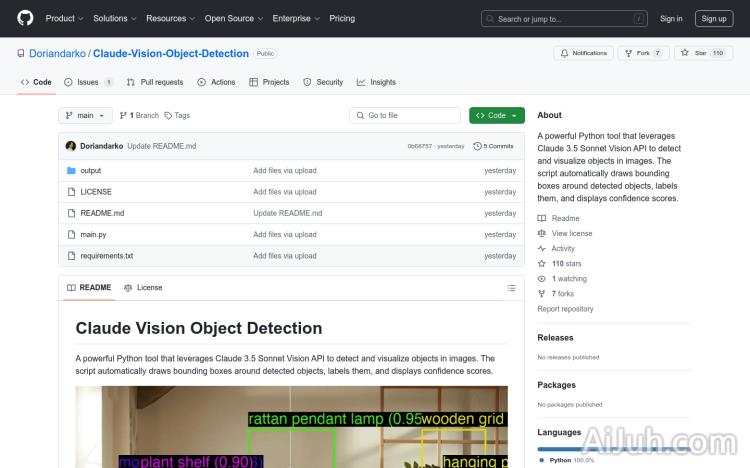
Task: View the 7 forks link
Action: (555, 293)
